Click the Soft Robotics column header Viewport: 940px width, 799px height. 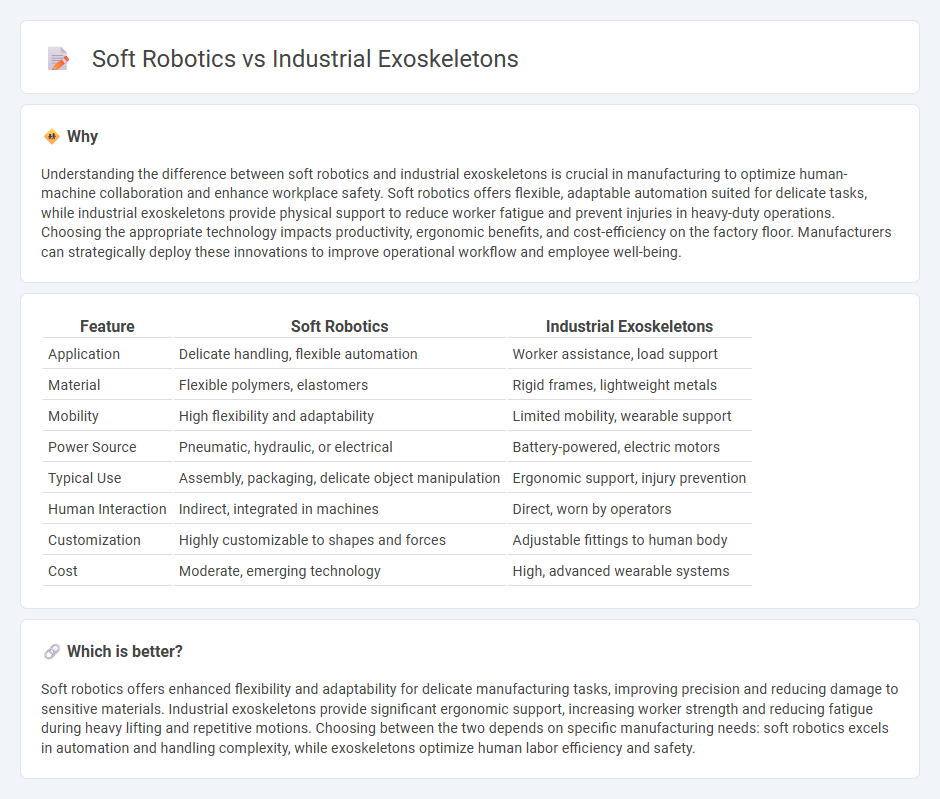click(x=339, y=326)
